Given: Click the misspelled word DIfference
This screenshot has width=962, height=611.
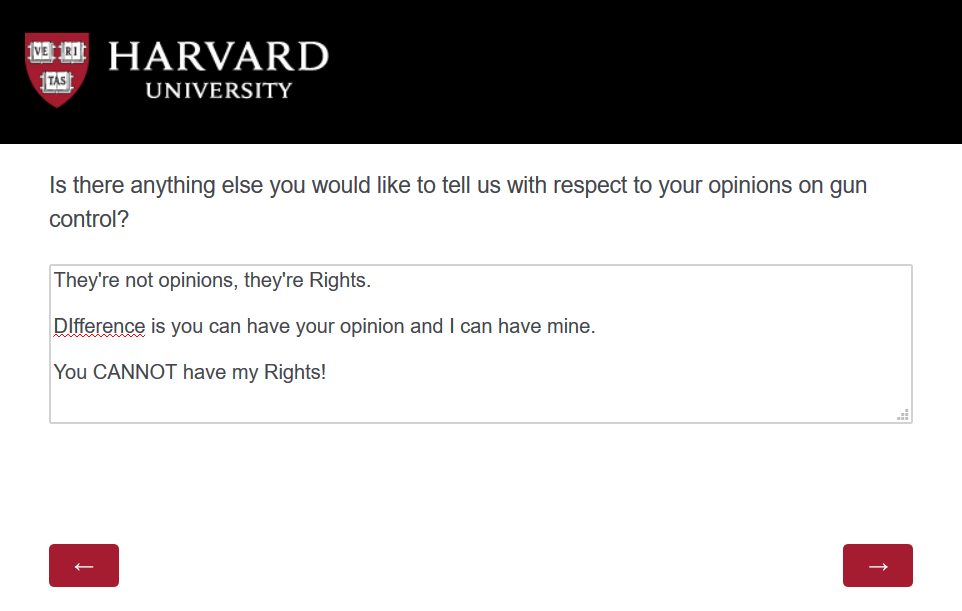Looking at the screenshot, I should point(99,326).
